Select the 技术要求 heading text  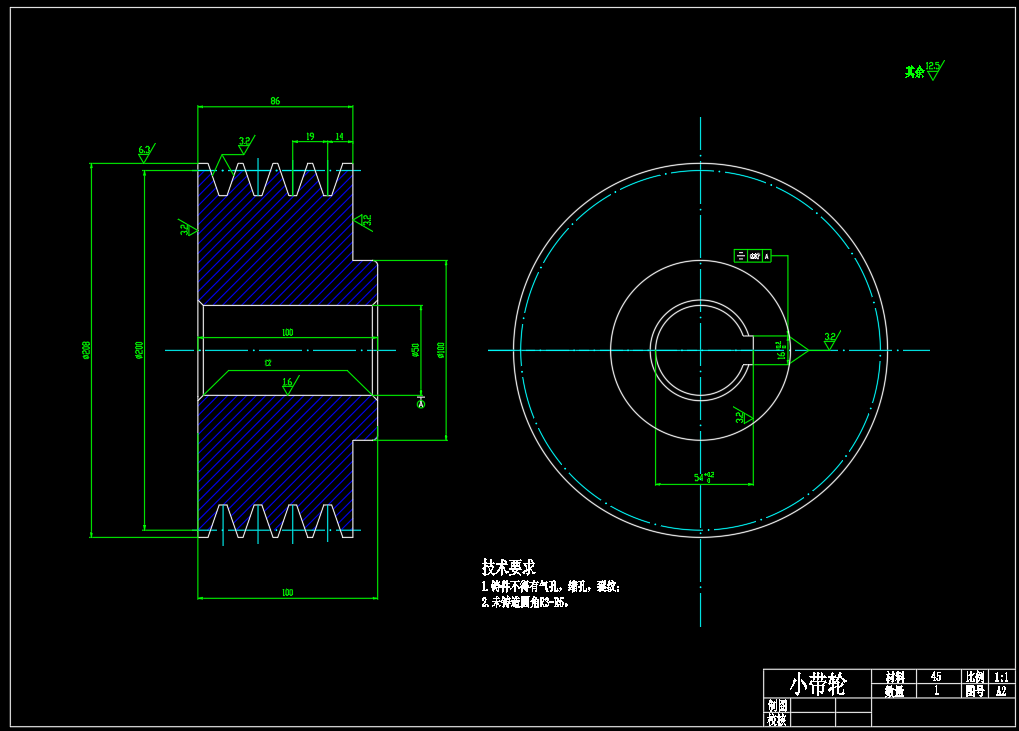[508, 567]
